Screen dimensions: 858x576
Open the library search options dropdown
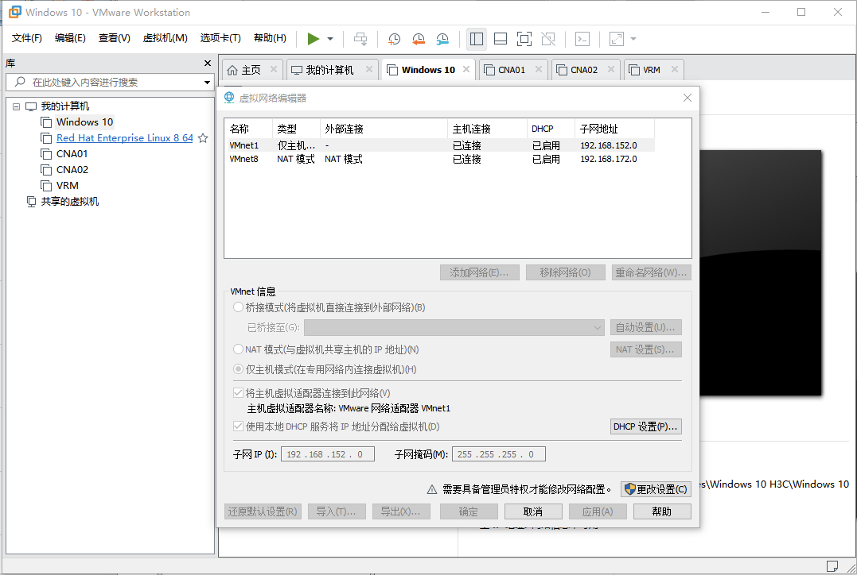207,83
